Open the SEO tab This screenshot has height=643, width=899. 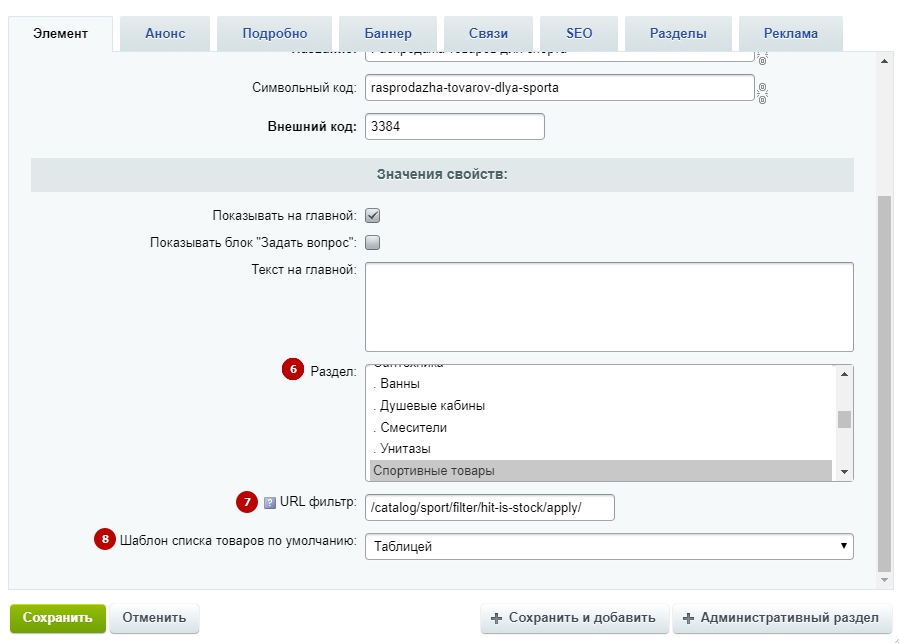(579, 33)
